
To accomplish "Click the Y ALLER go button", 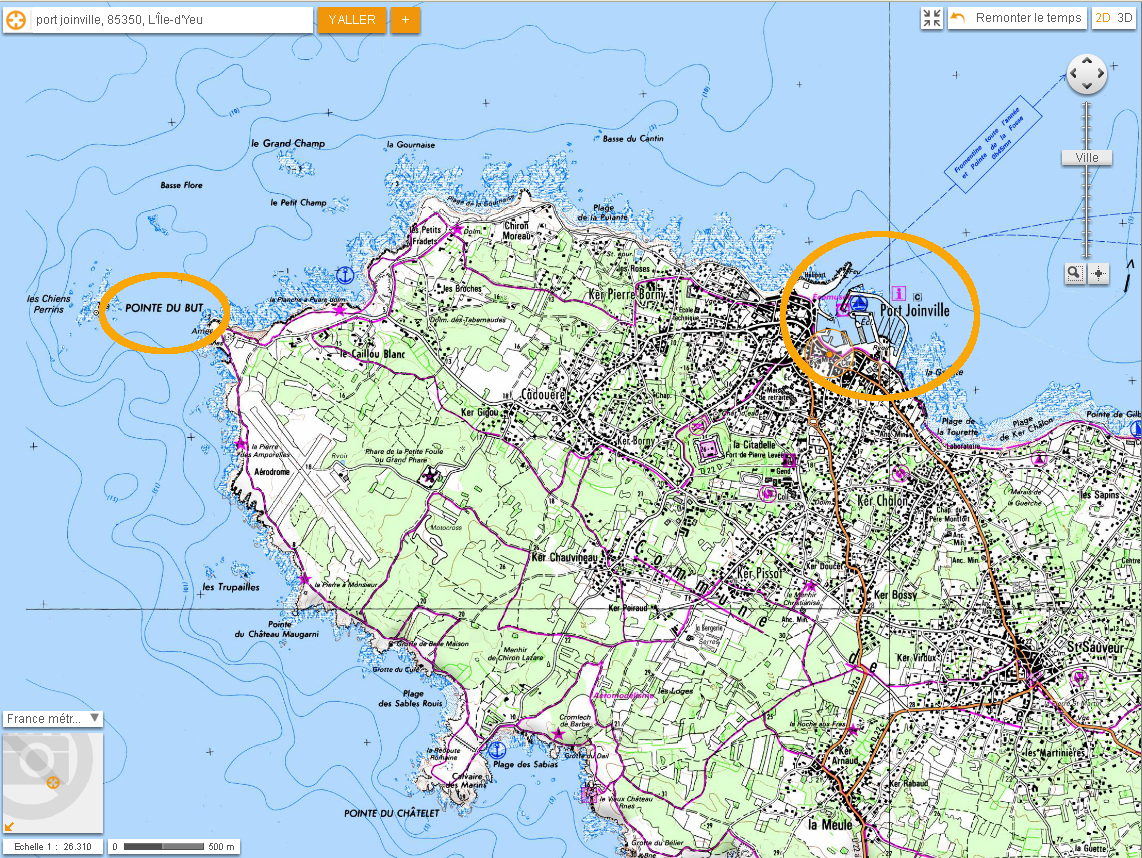I will click(352, 20).
